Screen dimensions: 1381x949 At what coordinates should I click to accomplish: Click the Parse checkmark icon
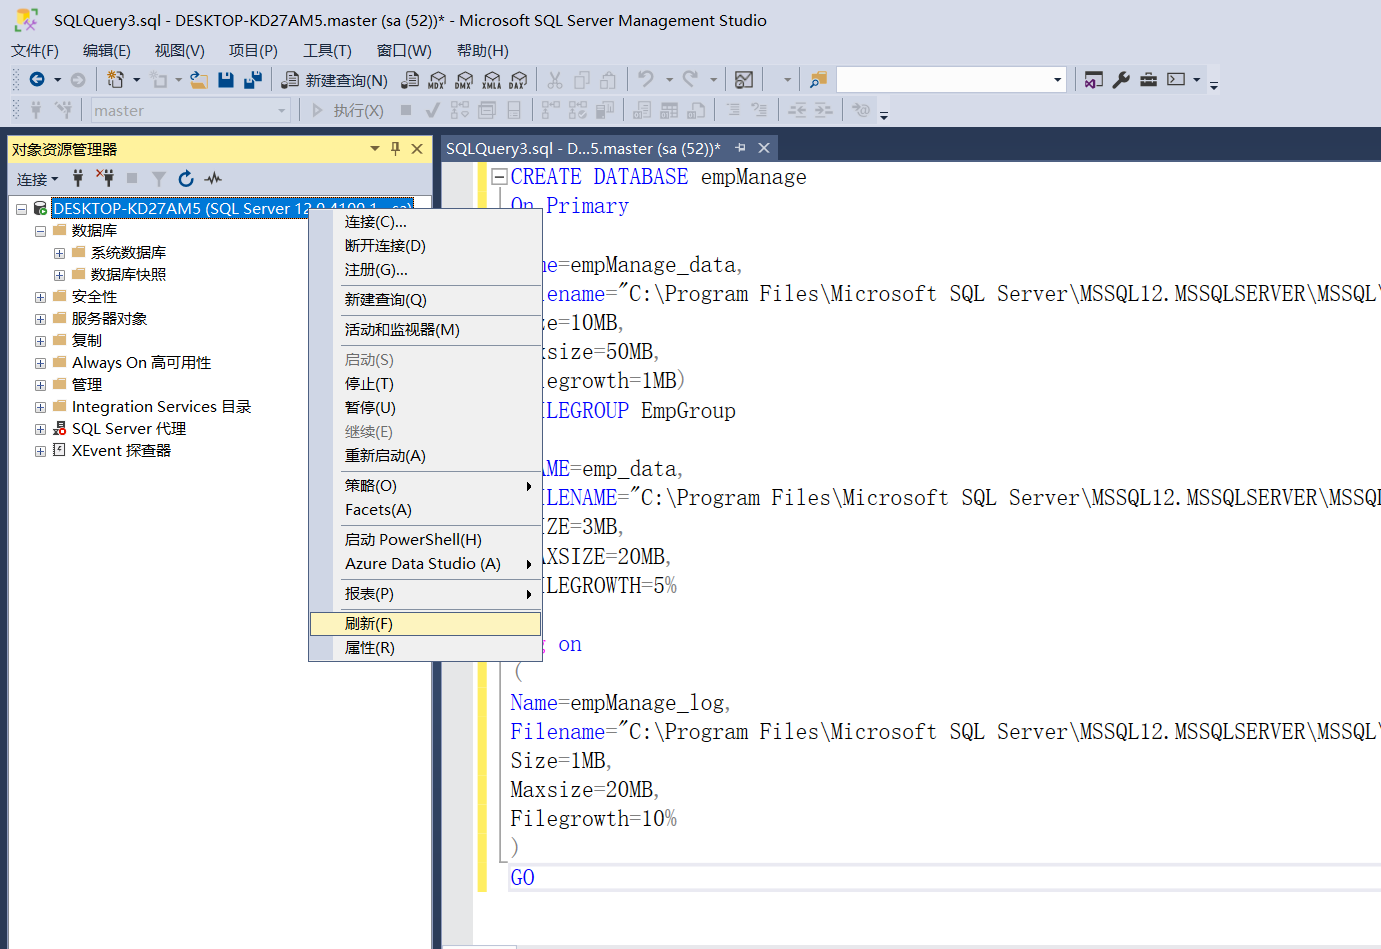(x=432, y=110)
